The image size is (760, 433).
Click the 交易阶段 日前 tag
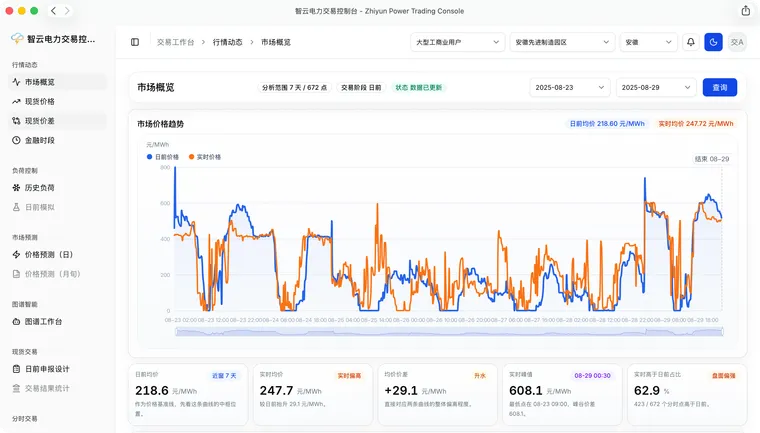click(x=361, y=88)
